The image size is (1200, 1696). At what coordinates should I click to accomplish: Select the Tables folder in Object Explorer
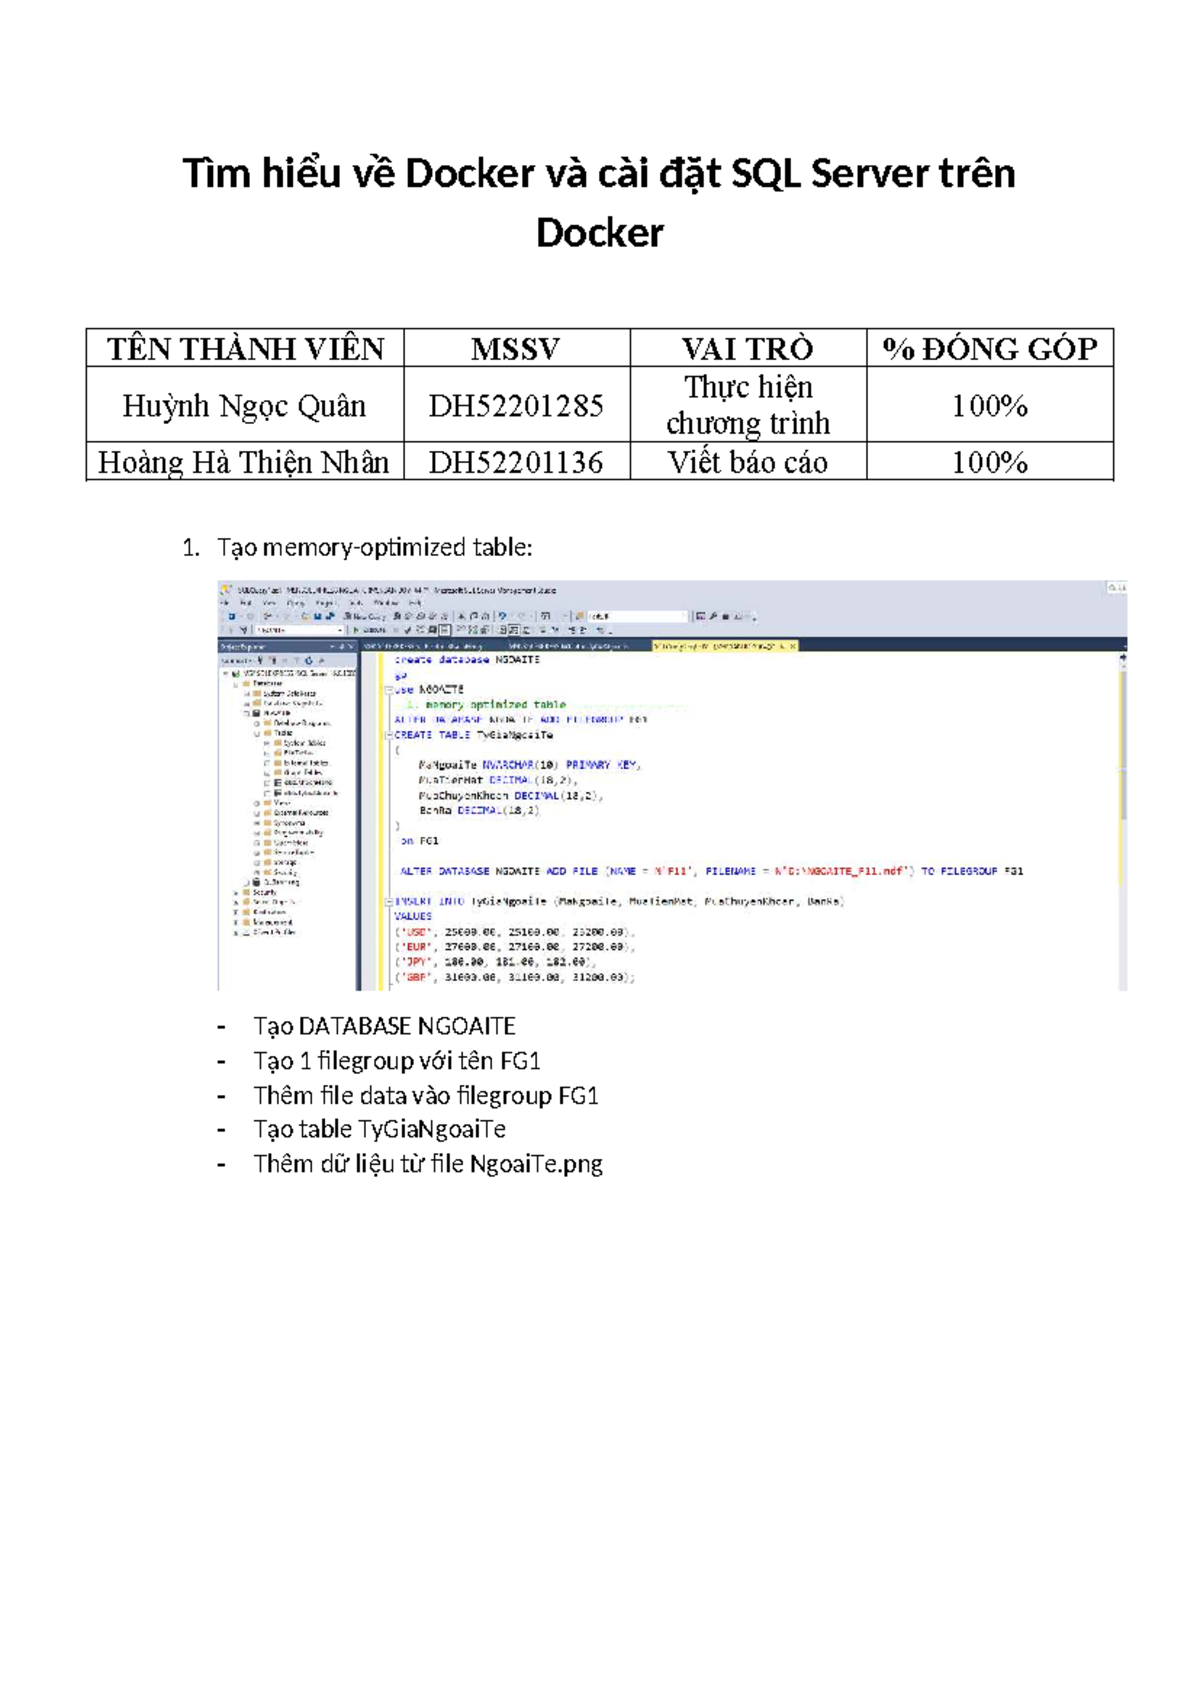click(x=283, y=733)
